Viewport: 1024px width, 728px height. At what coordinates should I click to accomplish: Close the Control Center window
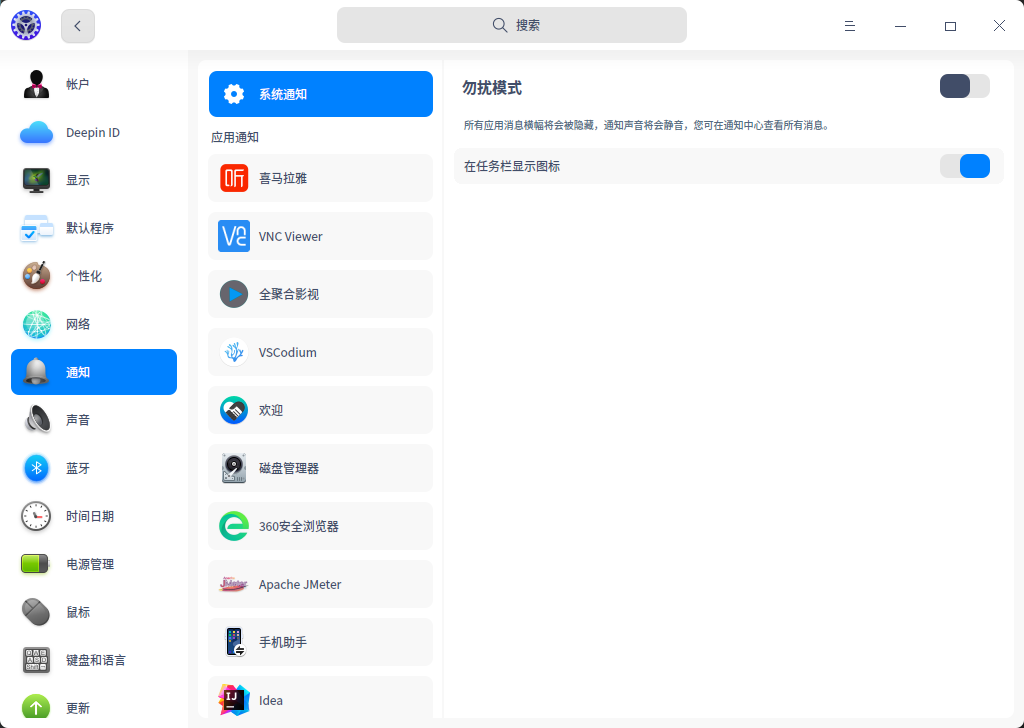tap(999, 25)
